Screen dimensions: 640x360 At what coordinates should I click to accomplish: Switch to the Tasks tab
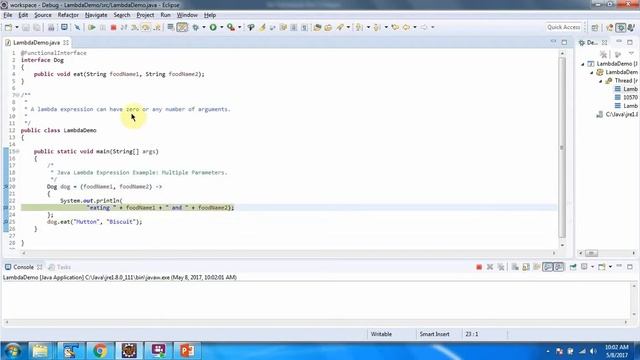click(x=60, y=267)
